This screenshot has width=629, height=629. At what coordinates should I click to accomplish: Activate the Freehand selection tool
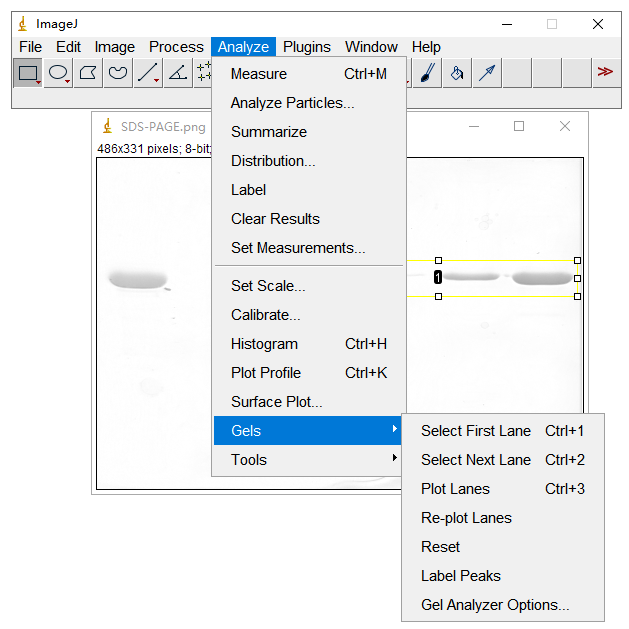coord(118,72)
